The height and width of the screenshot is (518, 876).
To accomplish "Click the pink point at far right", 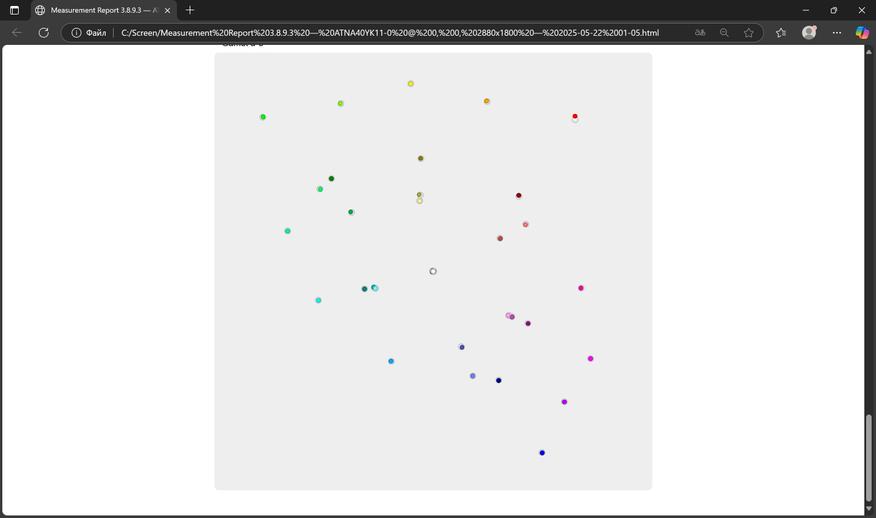I will click(581, 288).
